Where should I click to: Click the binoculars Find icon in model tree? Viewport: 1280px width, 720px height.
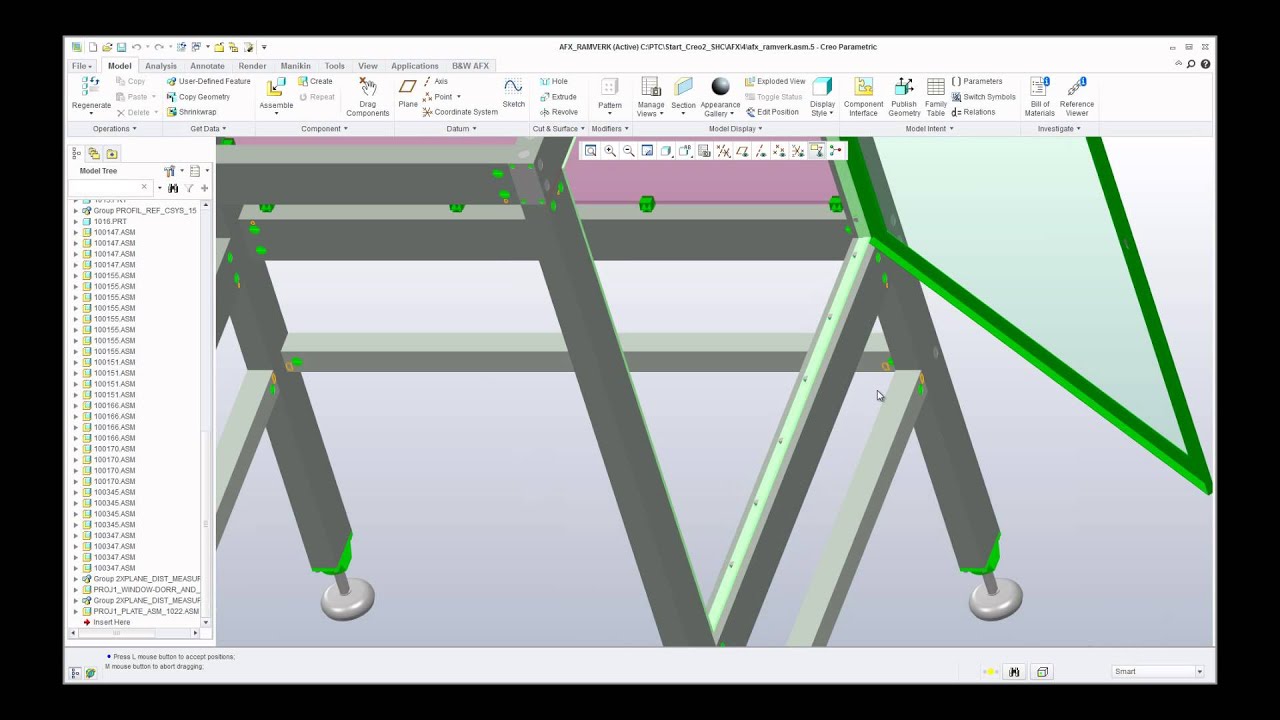(x=173, y=188)
